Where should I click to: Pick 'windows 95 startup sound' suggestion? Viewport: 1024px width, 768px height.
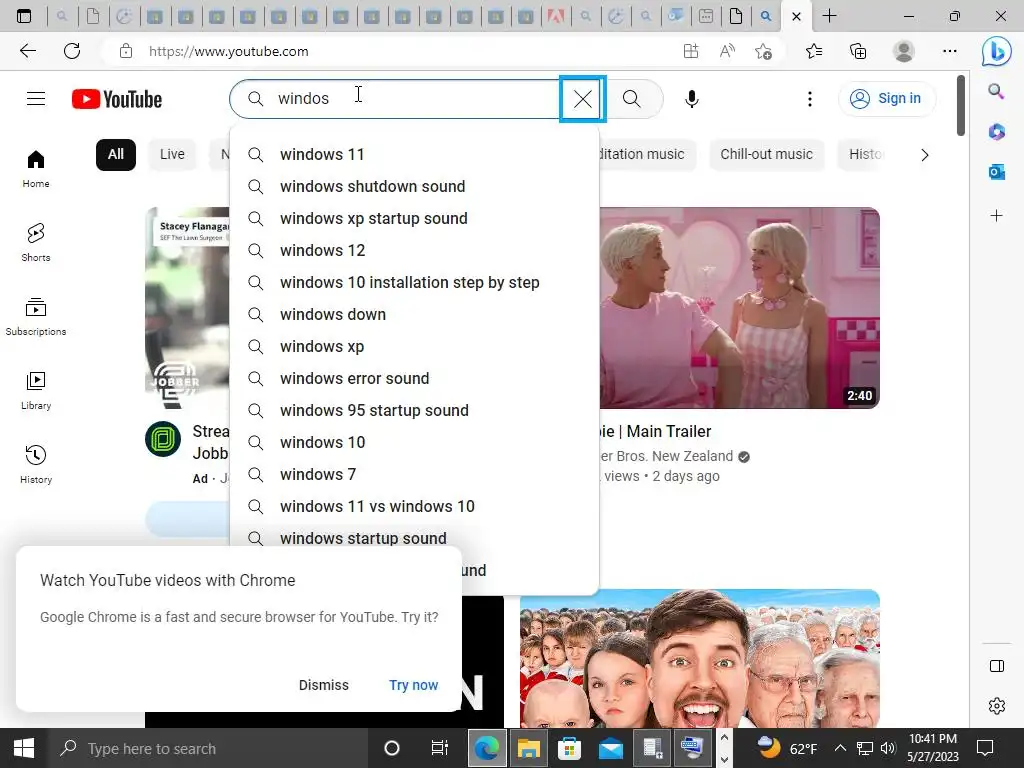tap(414, 411)
